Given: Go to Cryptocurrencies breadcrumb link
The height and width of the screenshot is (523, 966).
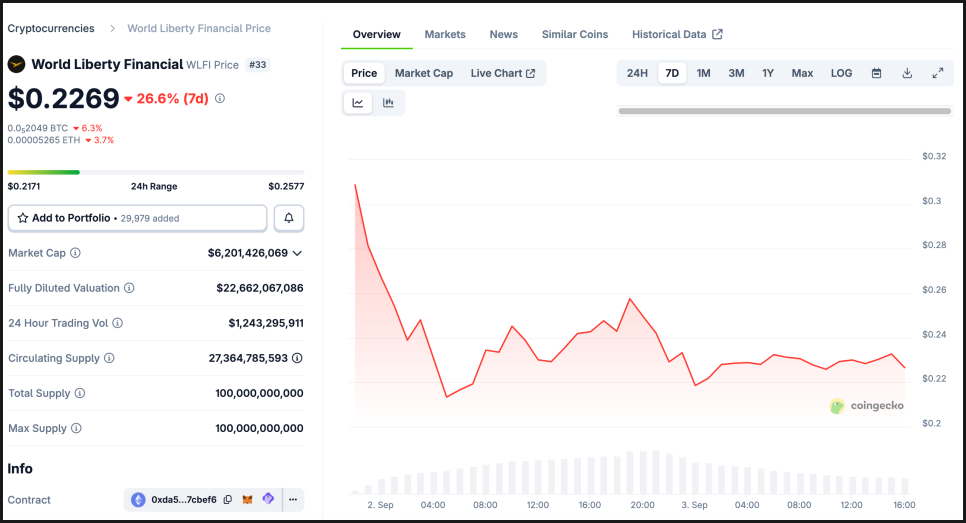Looking at the screenshot, I should (x=51, y=28).
